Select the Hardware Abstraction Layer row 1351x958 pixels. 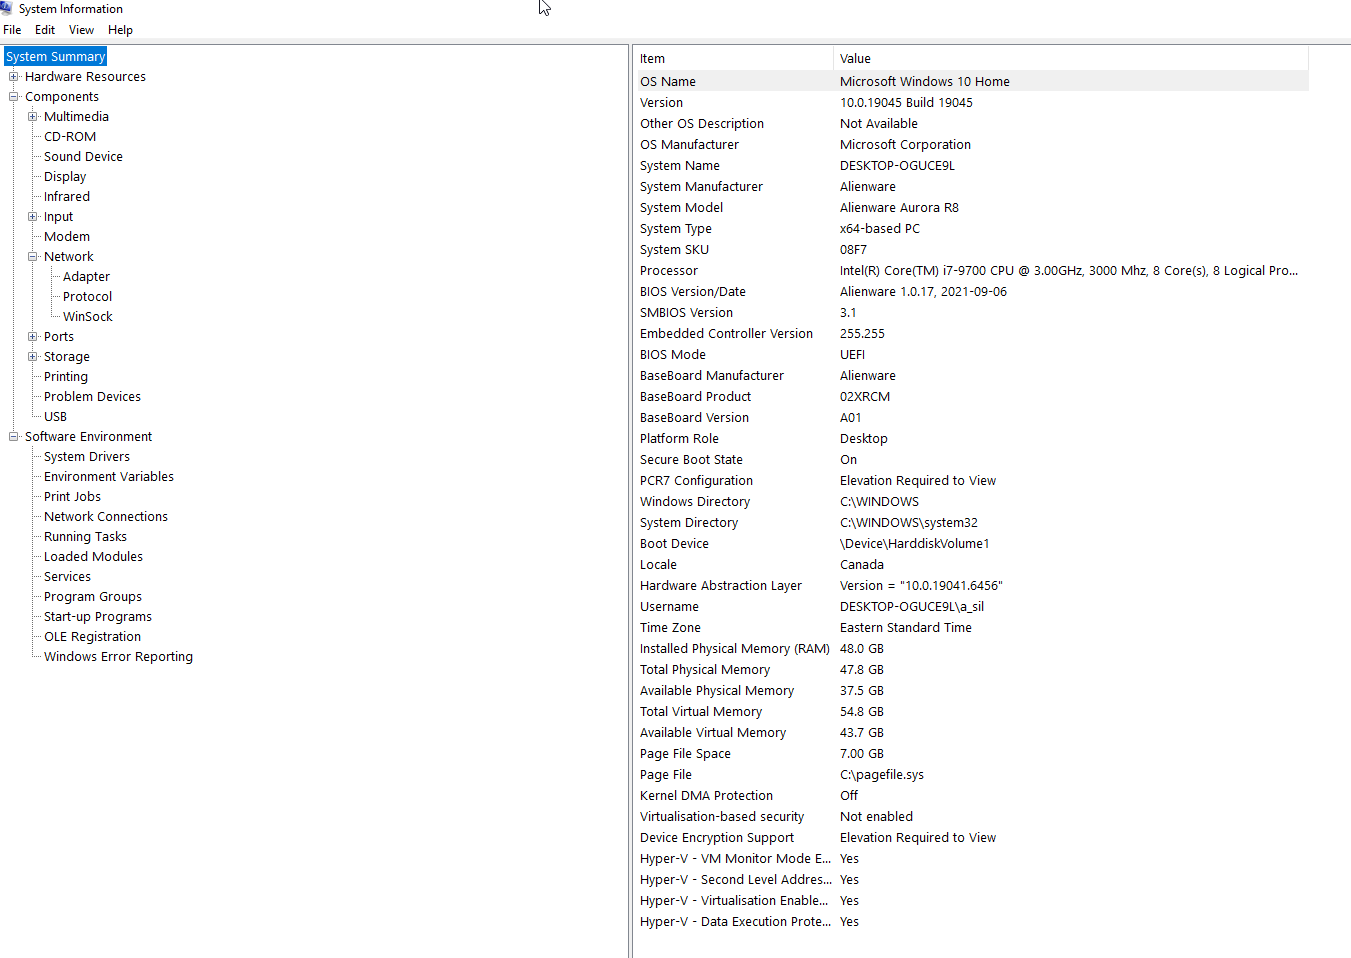[971, 586]
